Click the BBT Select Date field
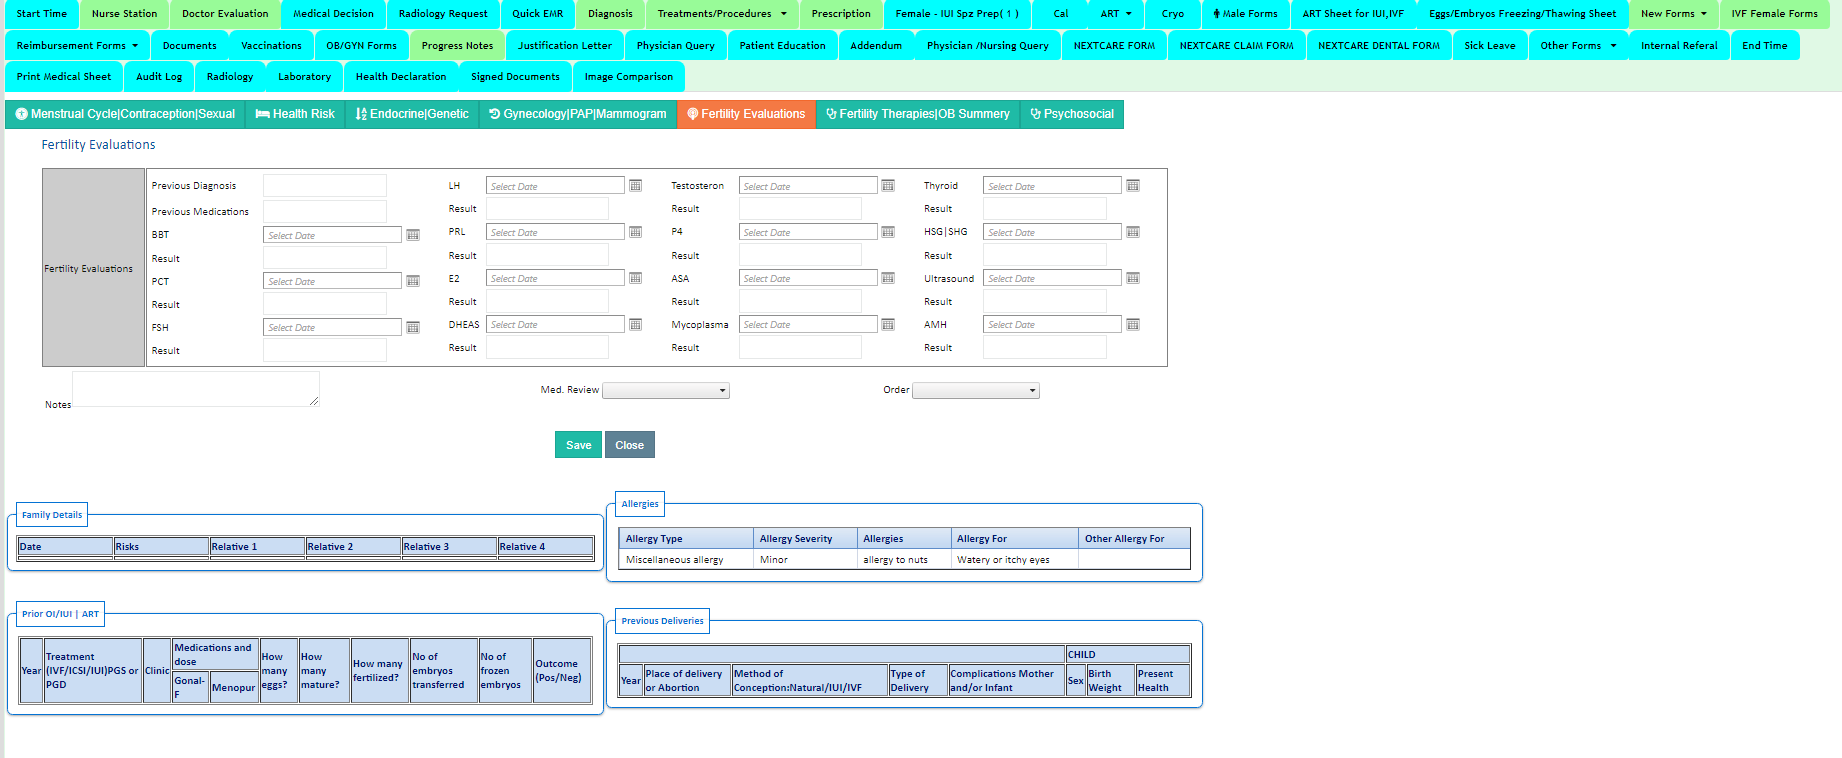1842x758 pixels. coord(333,235)
